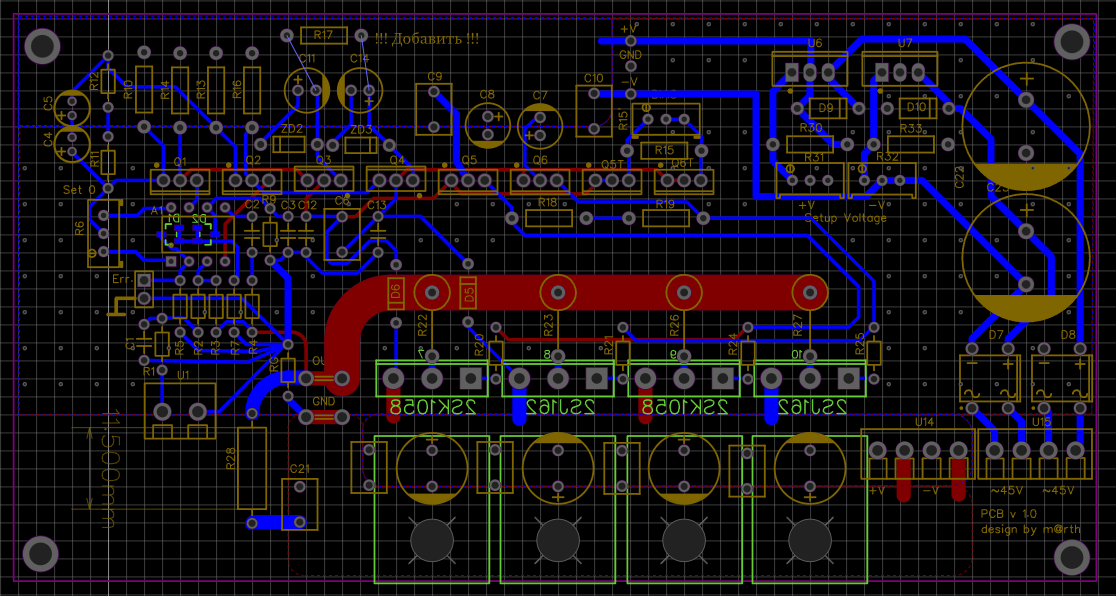Image resolution: width=1116 pixels, height=596 pixels.
Task: Click the C7 capacitor label
Action: click(540, 95)
